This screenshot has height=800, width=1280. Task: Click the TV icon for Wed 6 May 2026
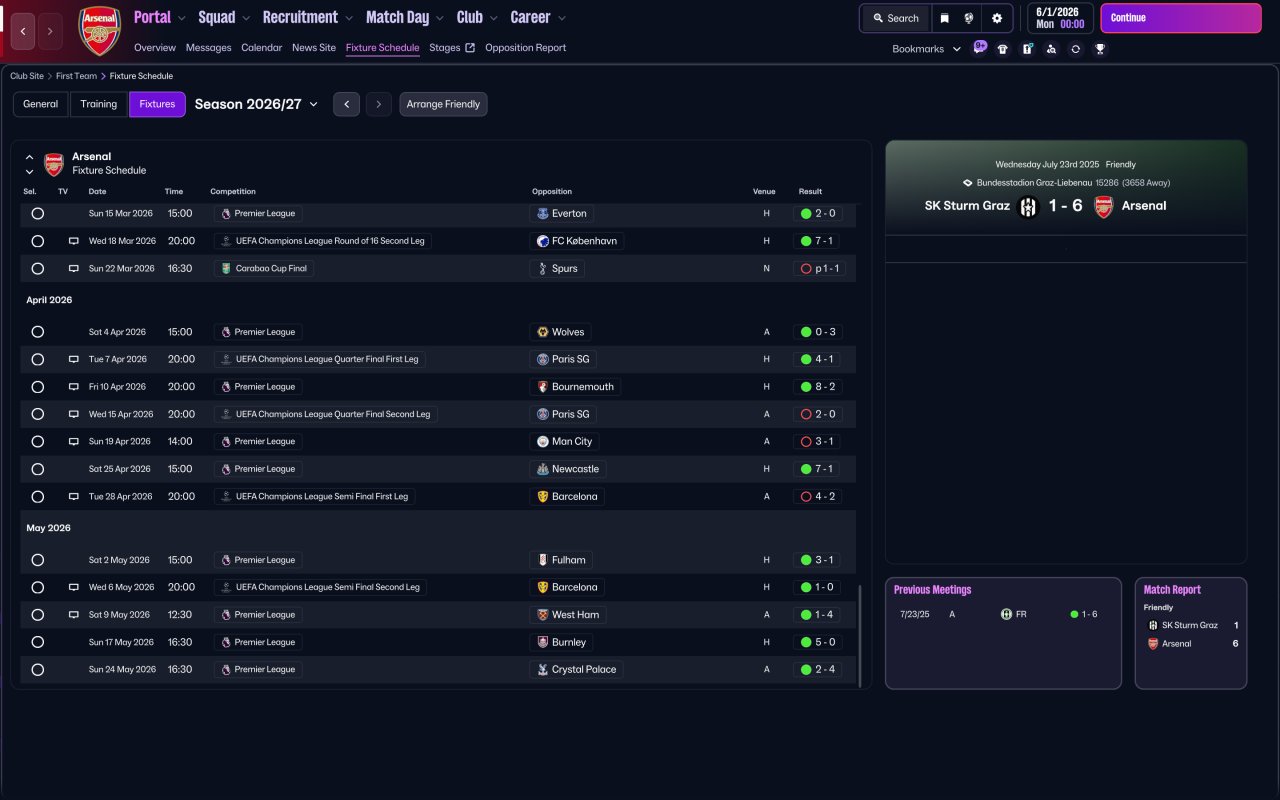coord(73,587)
